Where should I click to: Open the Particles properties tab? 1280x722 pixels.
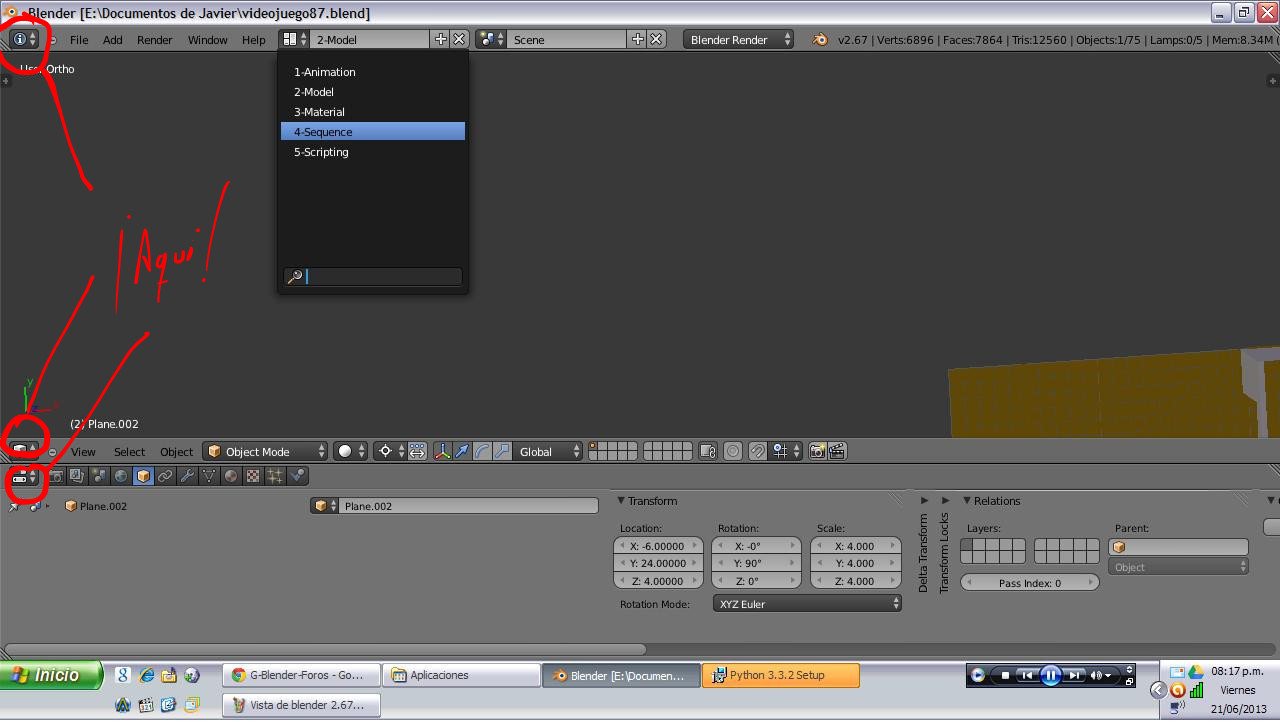pos(275,477)
